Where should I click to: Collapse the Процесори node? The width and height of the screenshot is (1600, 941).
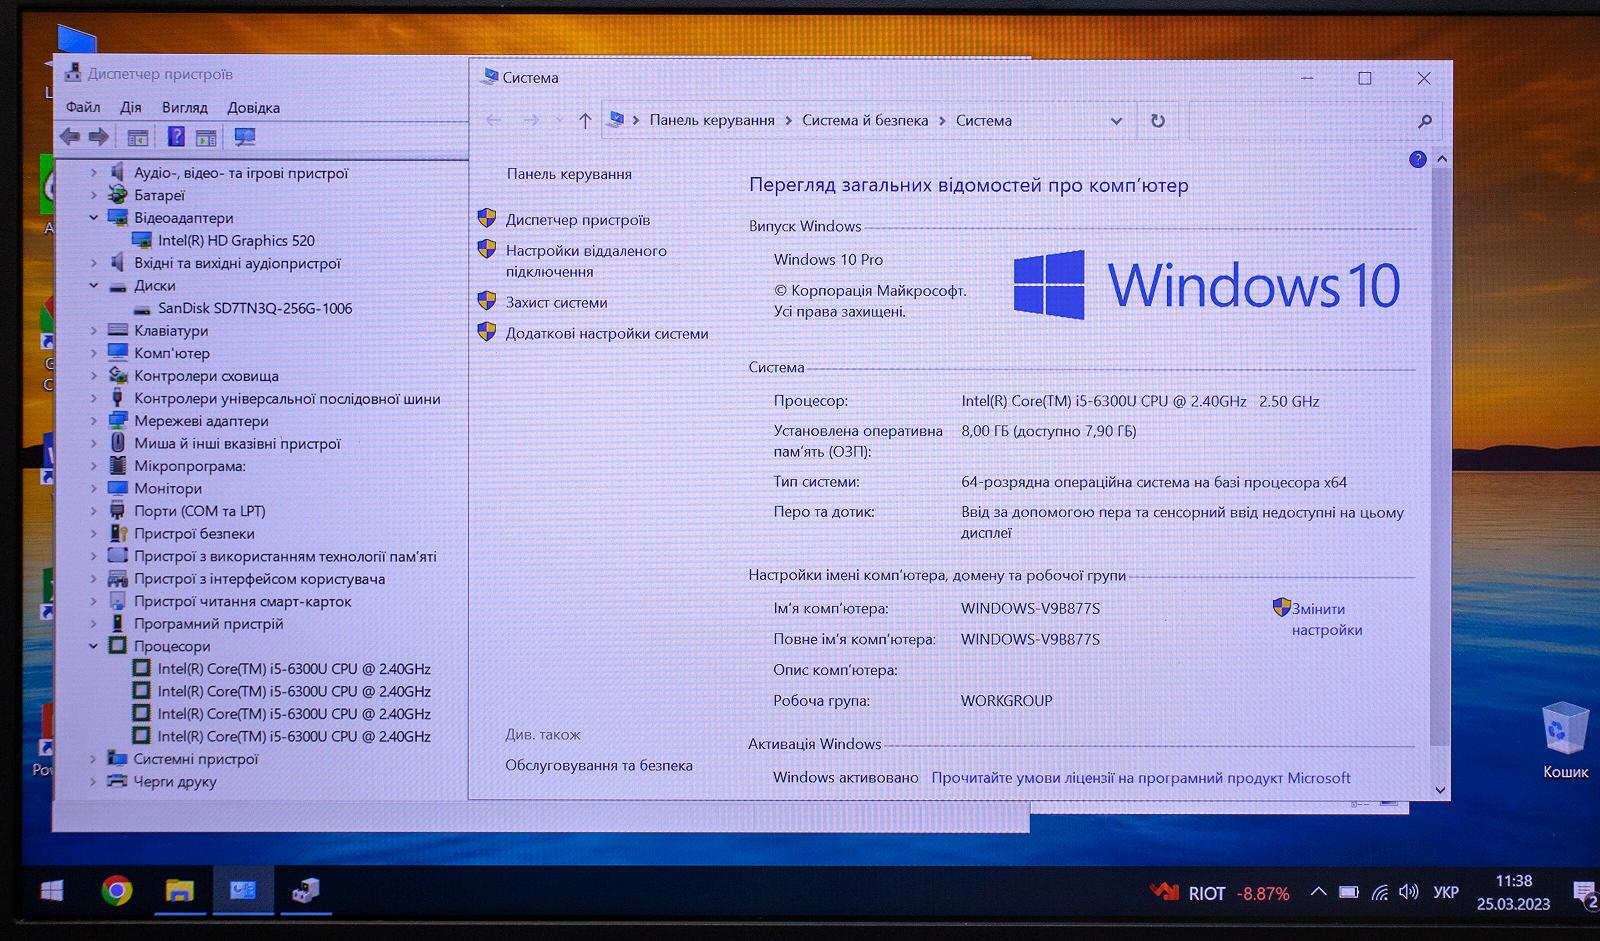(x=94, y=646)
